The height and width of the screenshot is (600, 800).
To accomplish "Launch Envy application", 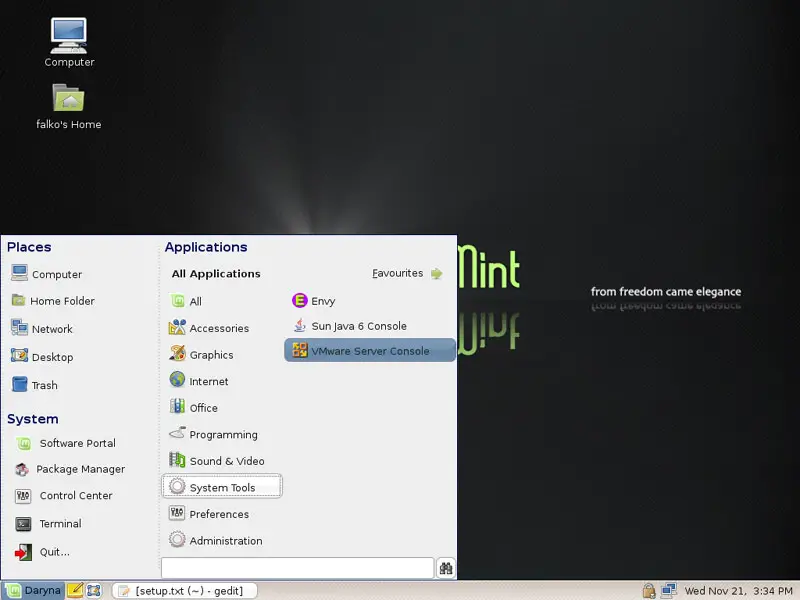I will point(313,301).
